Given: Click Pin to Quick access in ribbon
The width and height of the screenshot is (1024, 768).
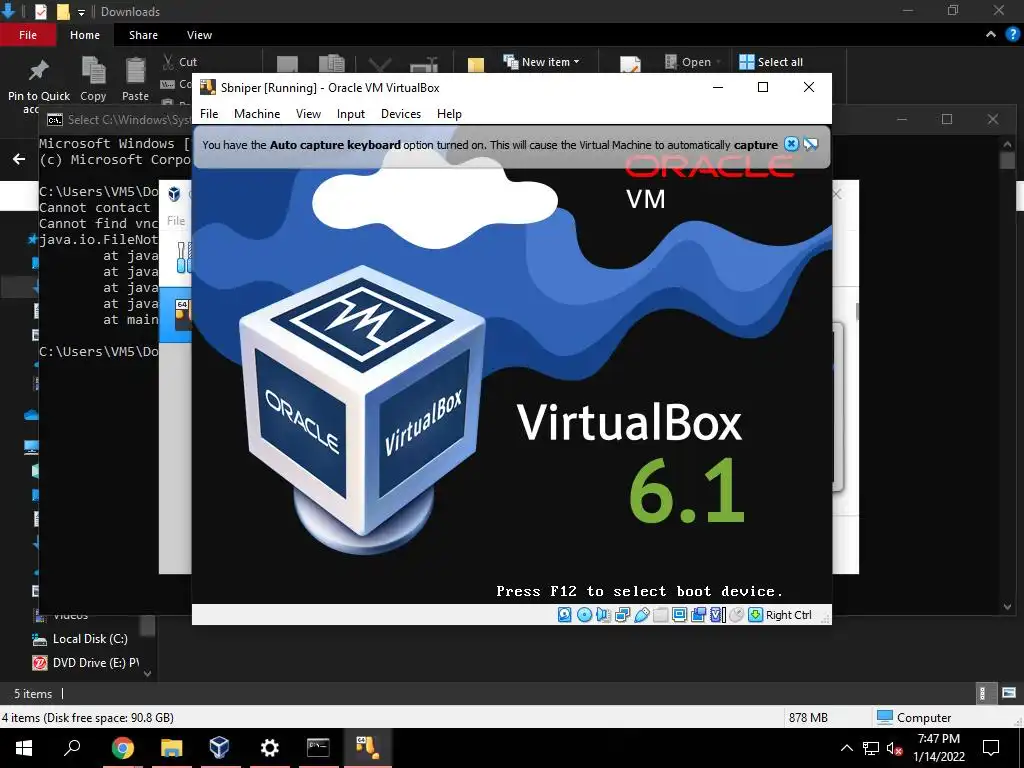Looking at the screenshot, I should [39, 85].
